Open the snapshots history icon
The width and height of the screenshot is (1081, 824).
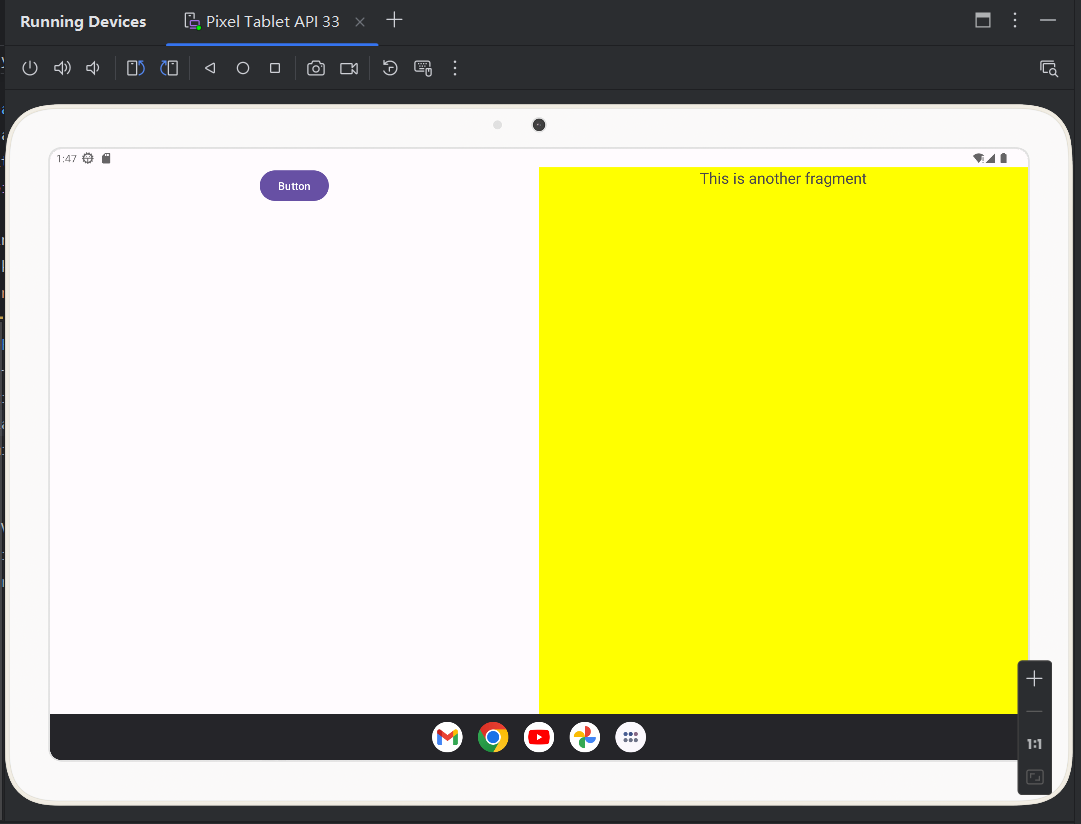pos(390,68)
